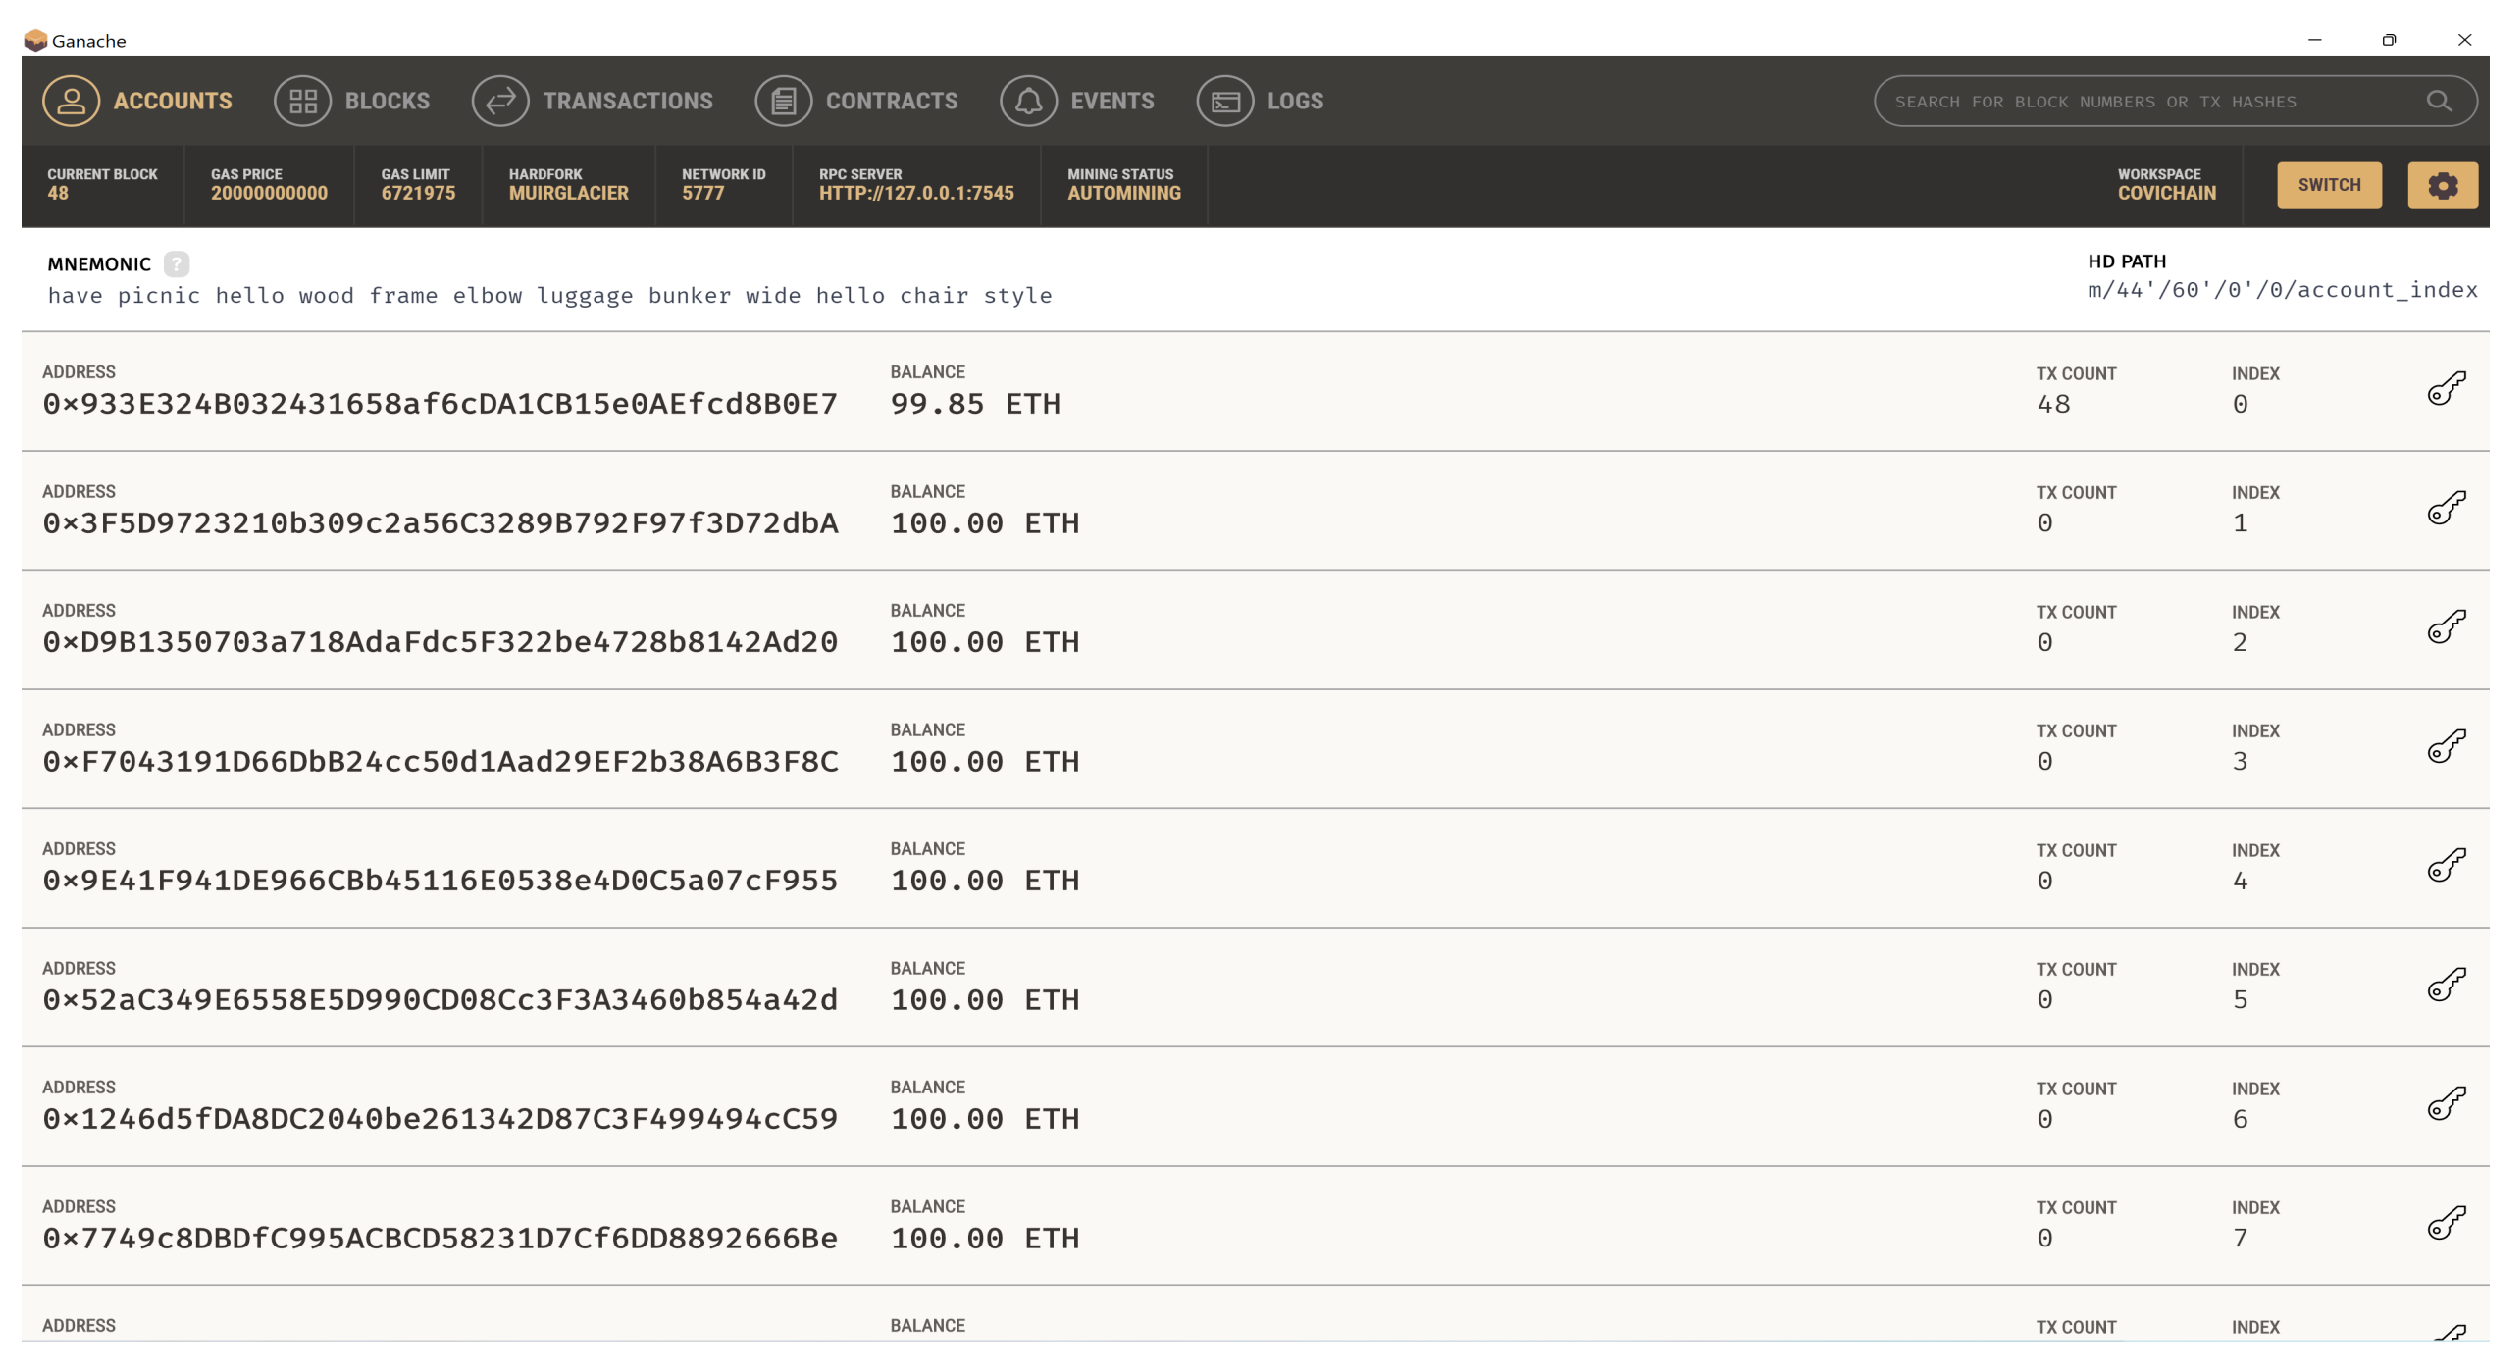
Task: View the Logs tab
Action: pos(1260,101)
